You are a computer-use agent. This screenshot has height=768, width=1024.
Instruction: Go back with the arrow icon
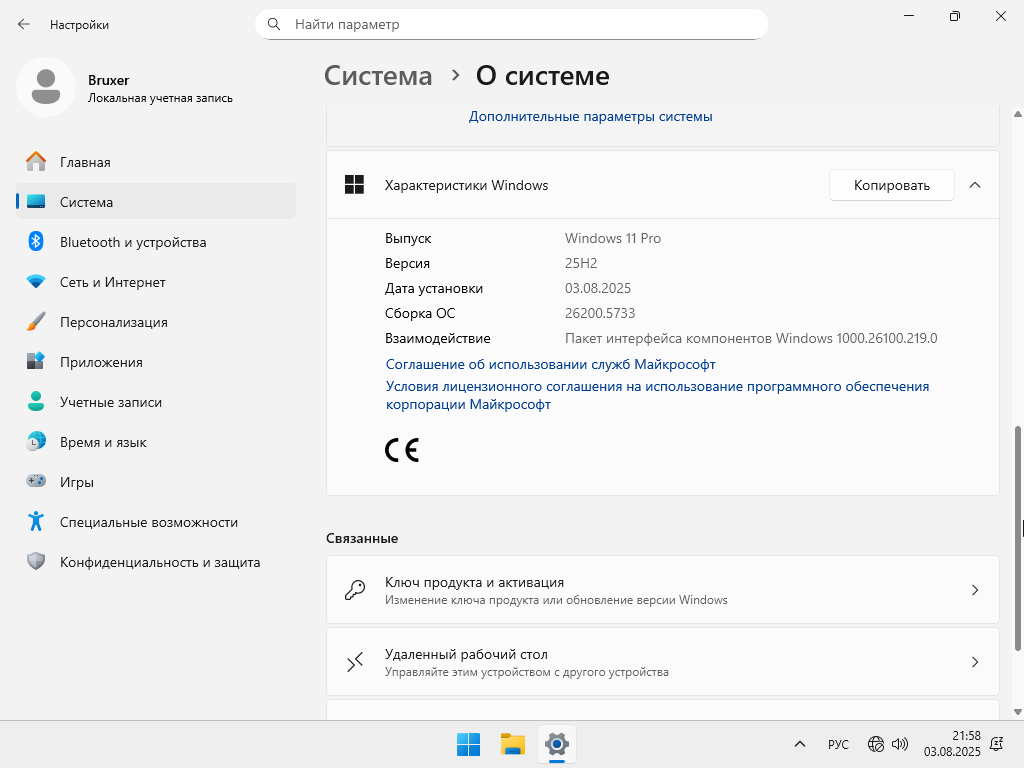click(x=24, y=24)
